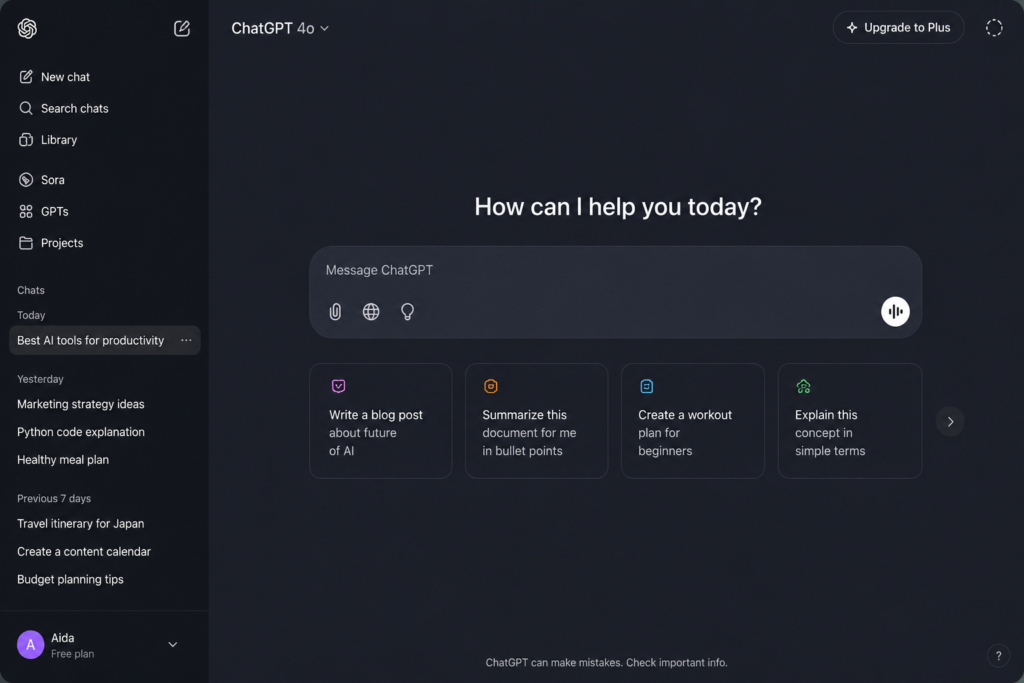Image resolution: width=1024 pixels, height=683 pixels.
Task: Click the blue workout plan card icon
Action: [647, 386]
